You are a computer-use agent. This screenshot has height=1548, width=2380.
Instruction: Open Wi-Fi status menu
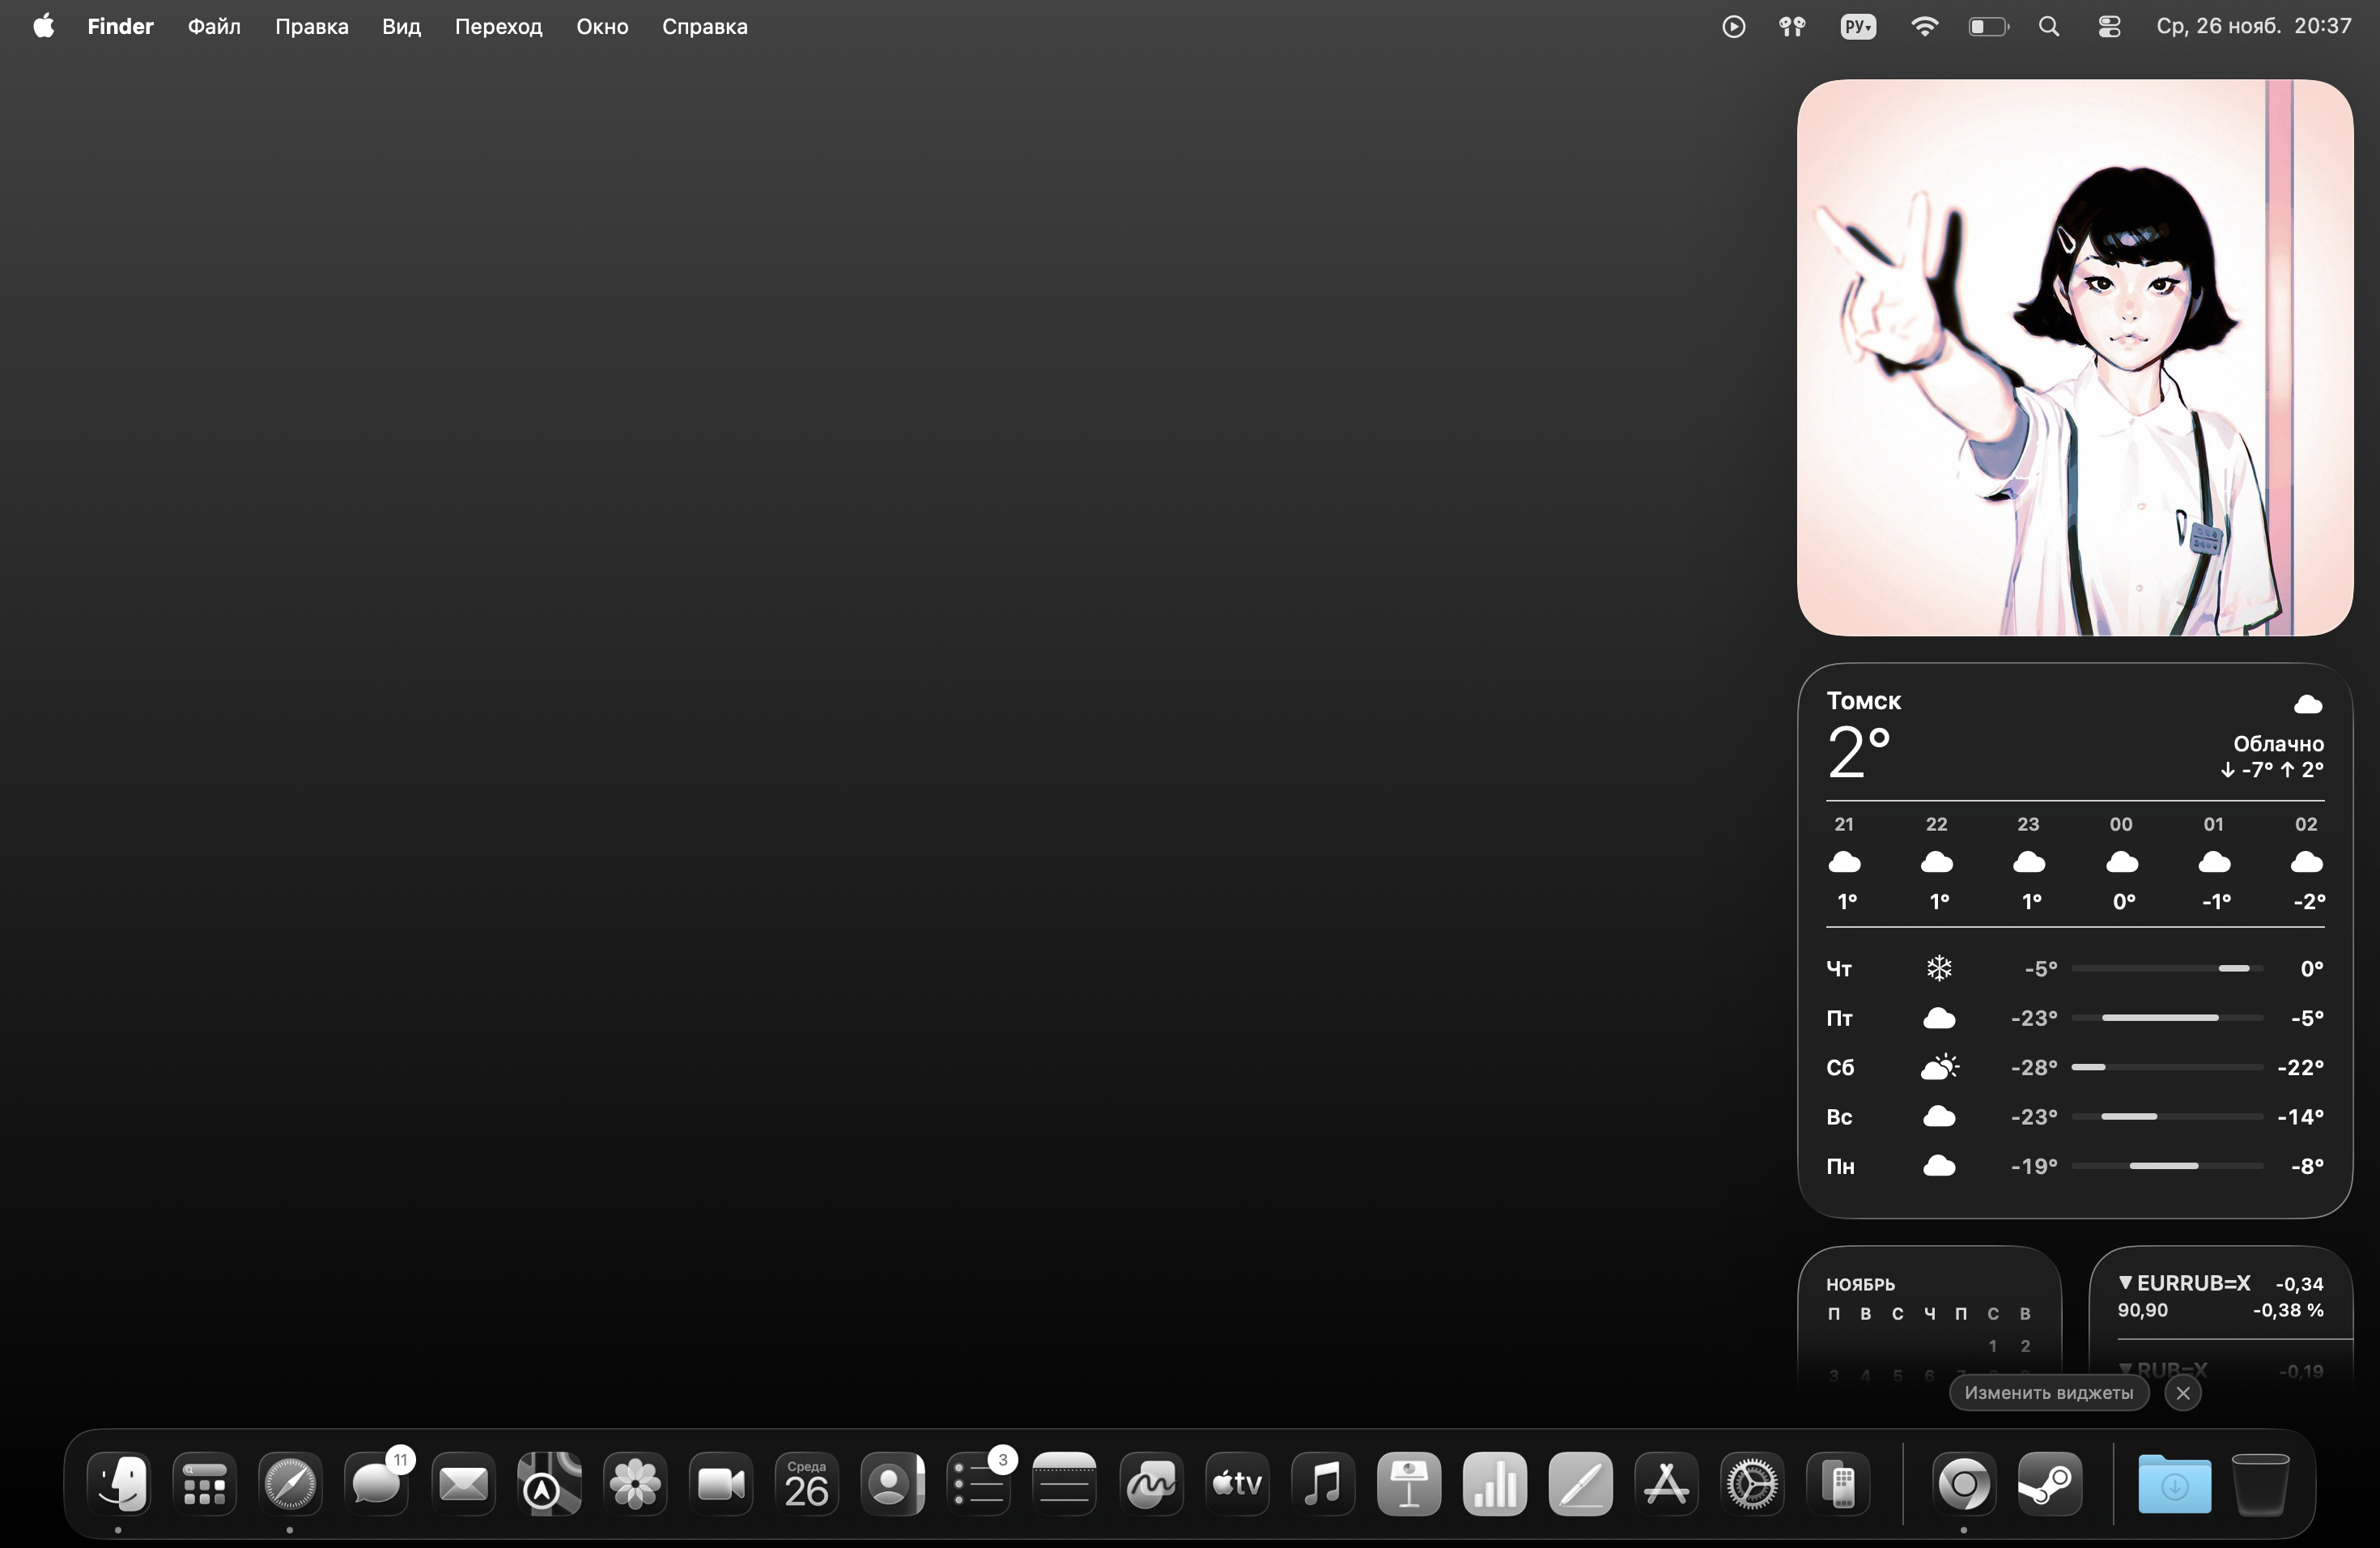[1924, 27]
